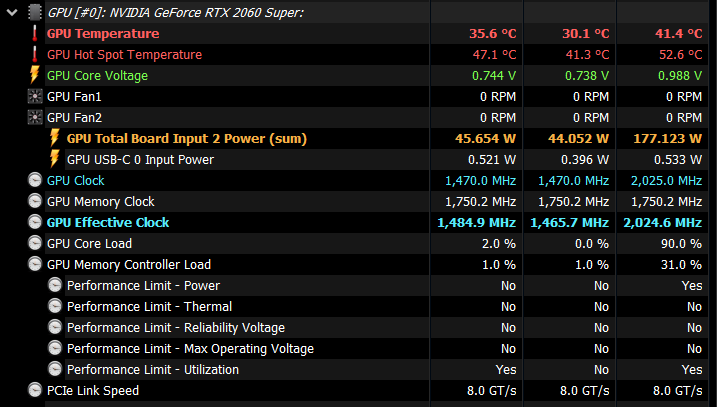Click the 90.0 % GPU Core Load value

point(681,244)
